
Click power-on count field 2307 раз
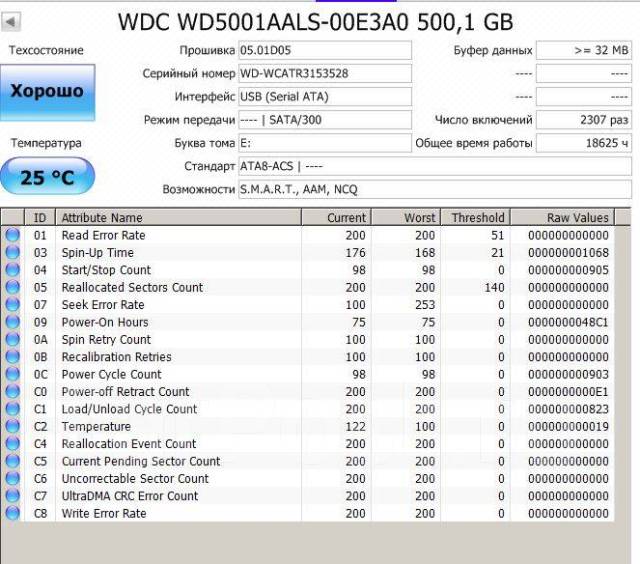[x=584, y=120]
